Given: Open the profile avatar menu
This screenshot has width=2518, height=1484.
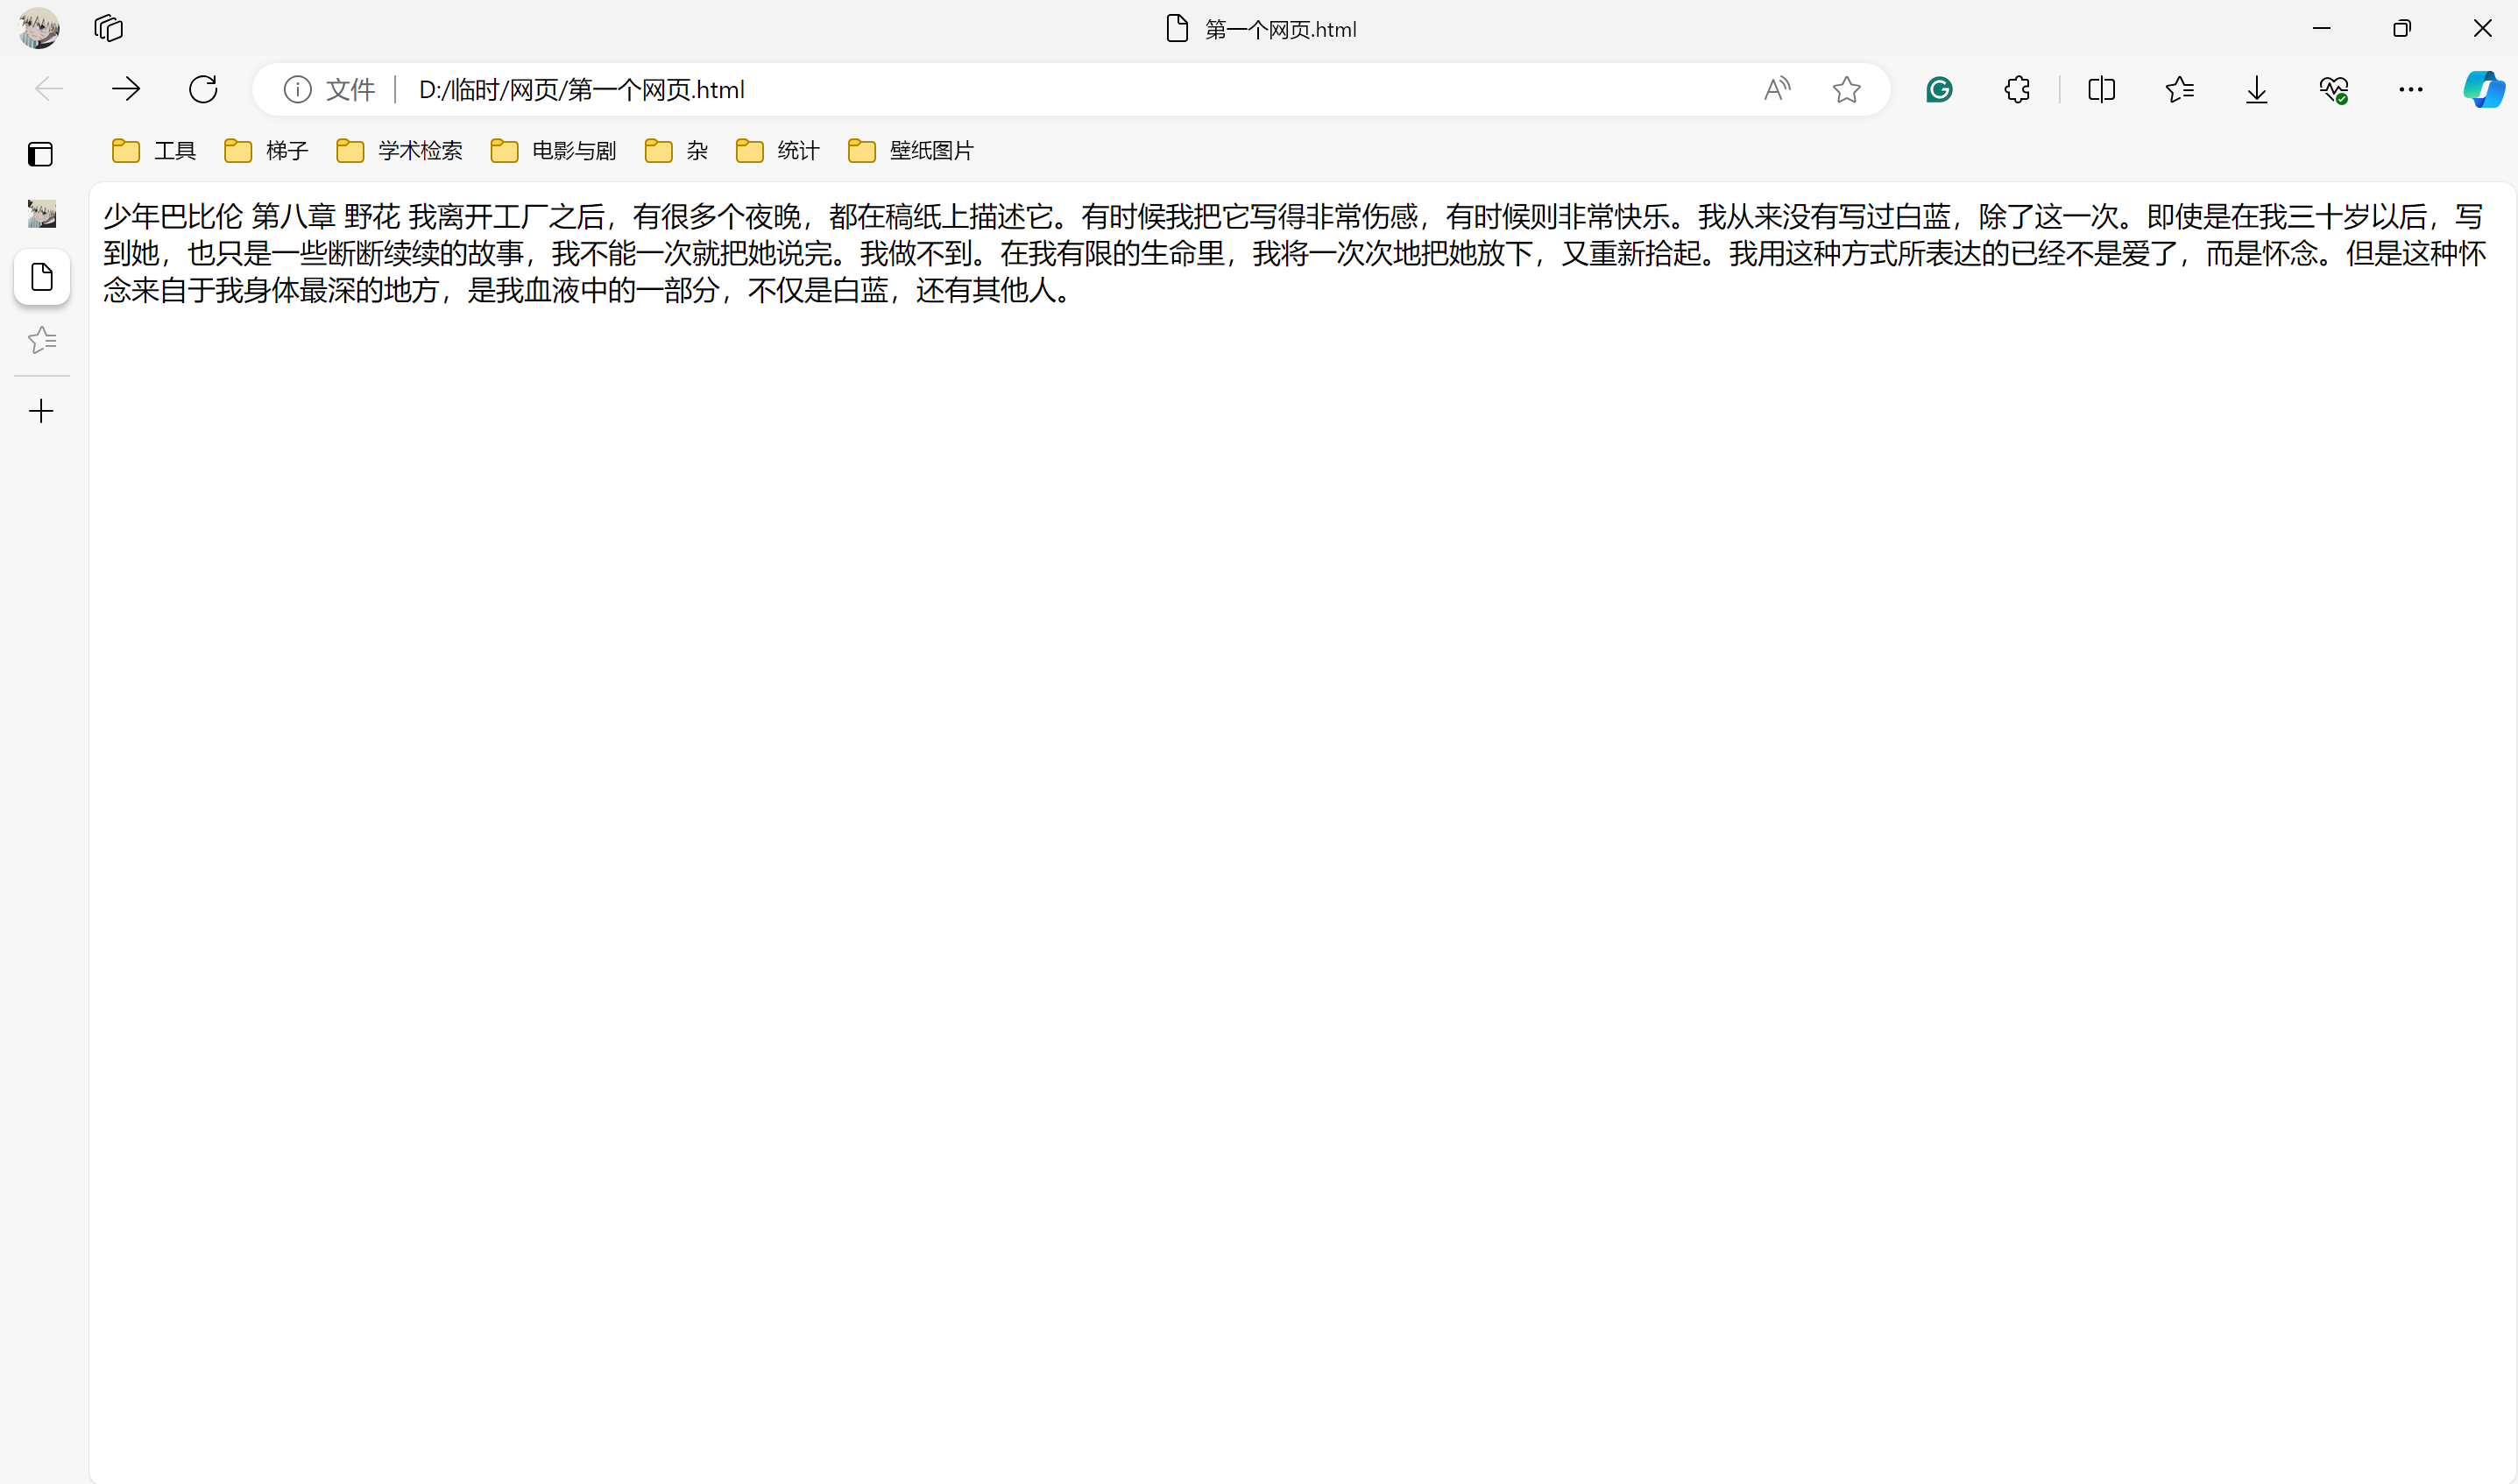Looking at the screenshot, I should (x=39, y=28).
